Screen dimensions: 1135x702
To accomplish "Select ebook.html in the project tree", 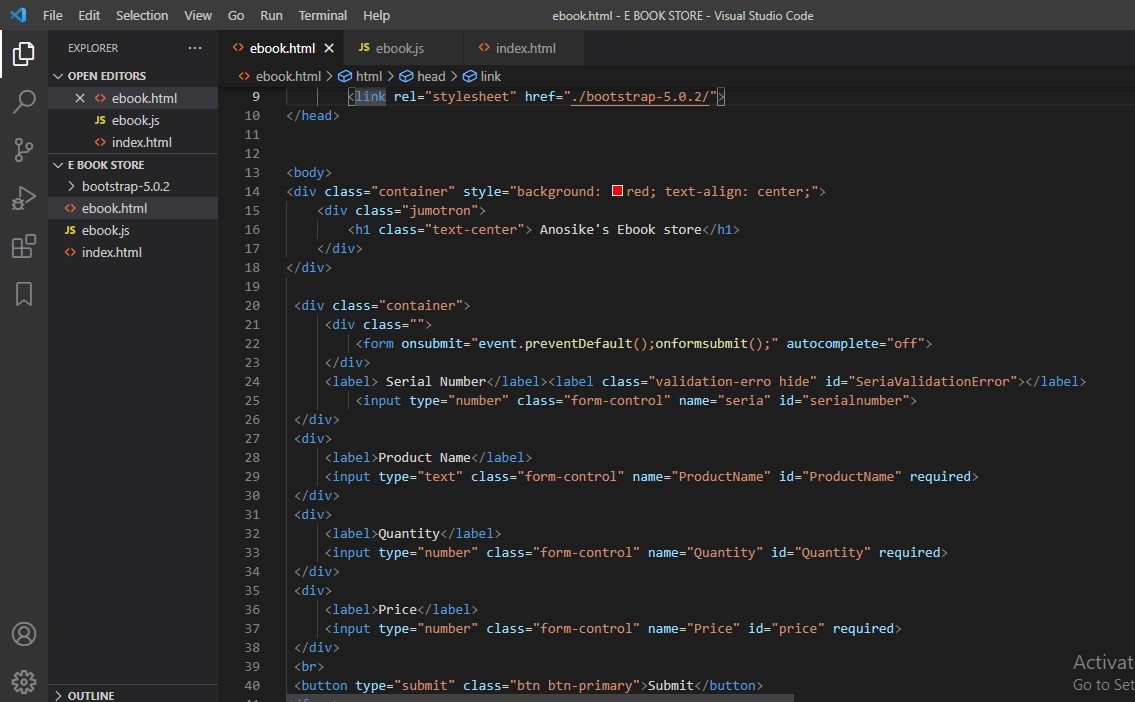I will [x=133, y=208].
